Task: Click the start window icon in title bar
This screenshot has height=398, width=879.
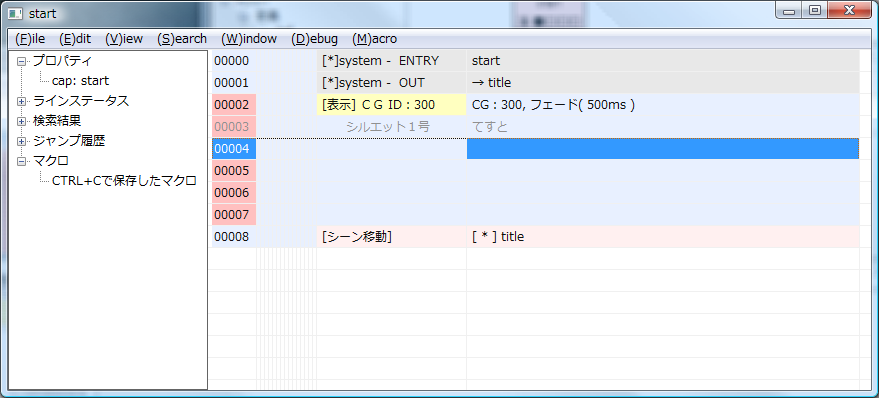Action: pyautogui.click(x=16, y=13)
